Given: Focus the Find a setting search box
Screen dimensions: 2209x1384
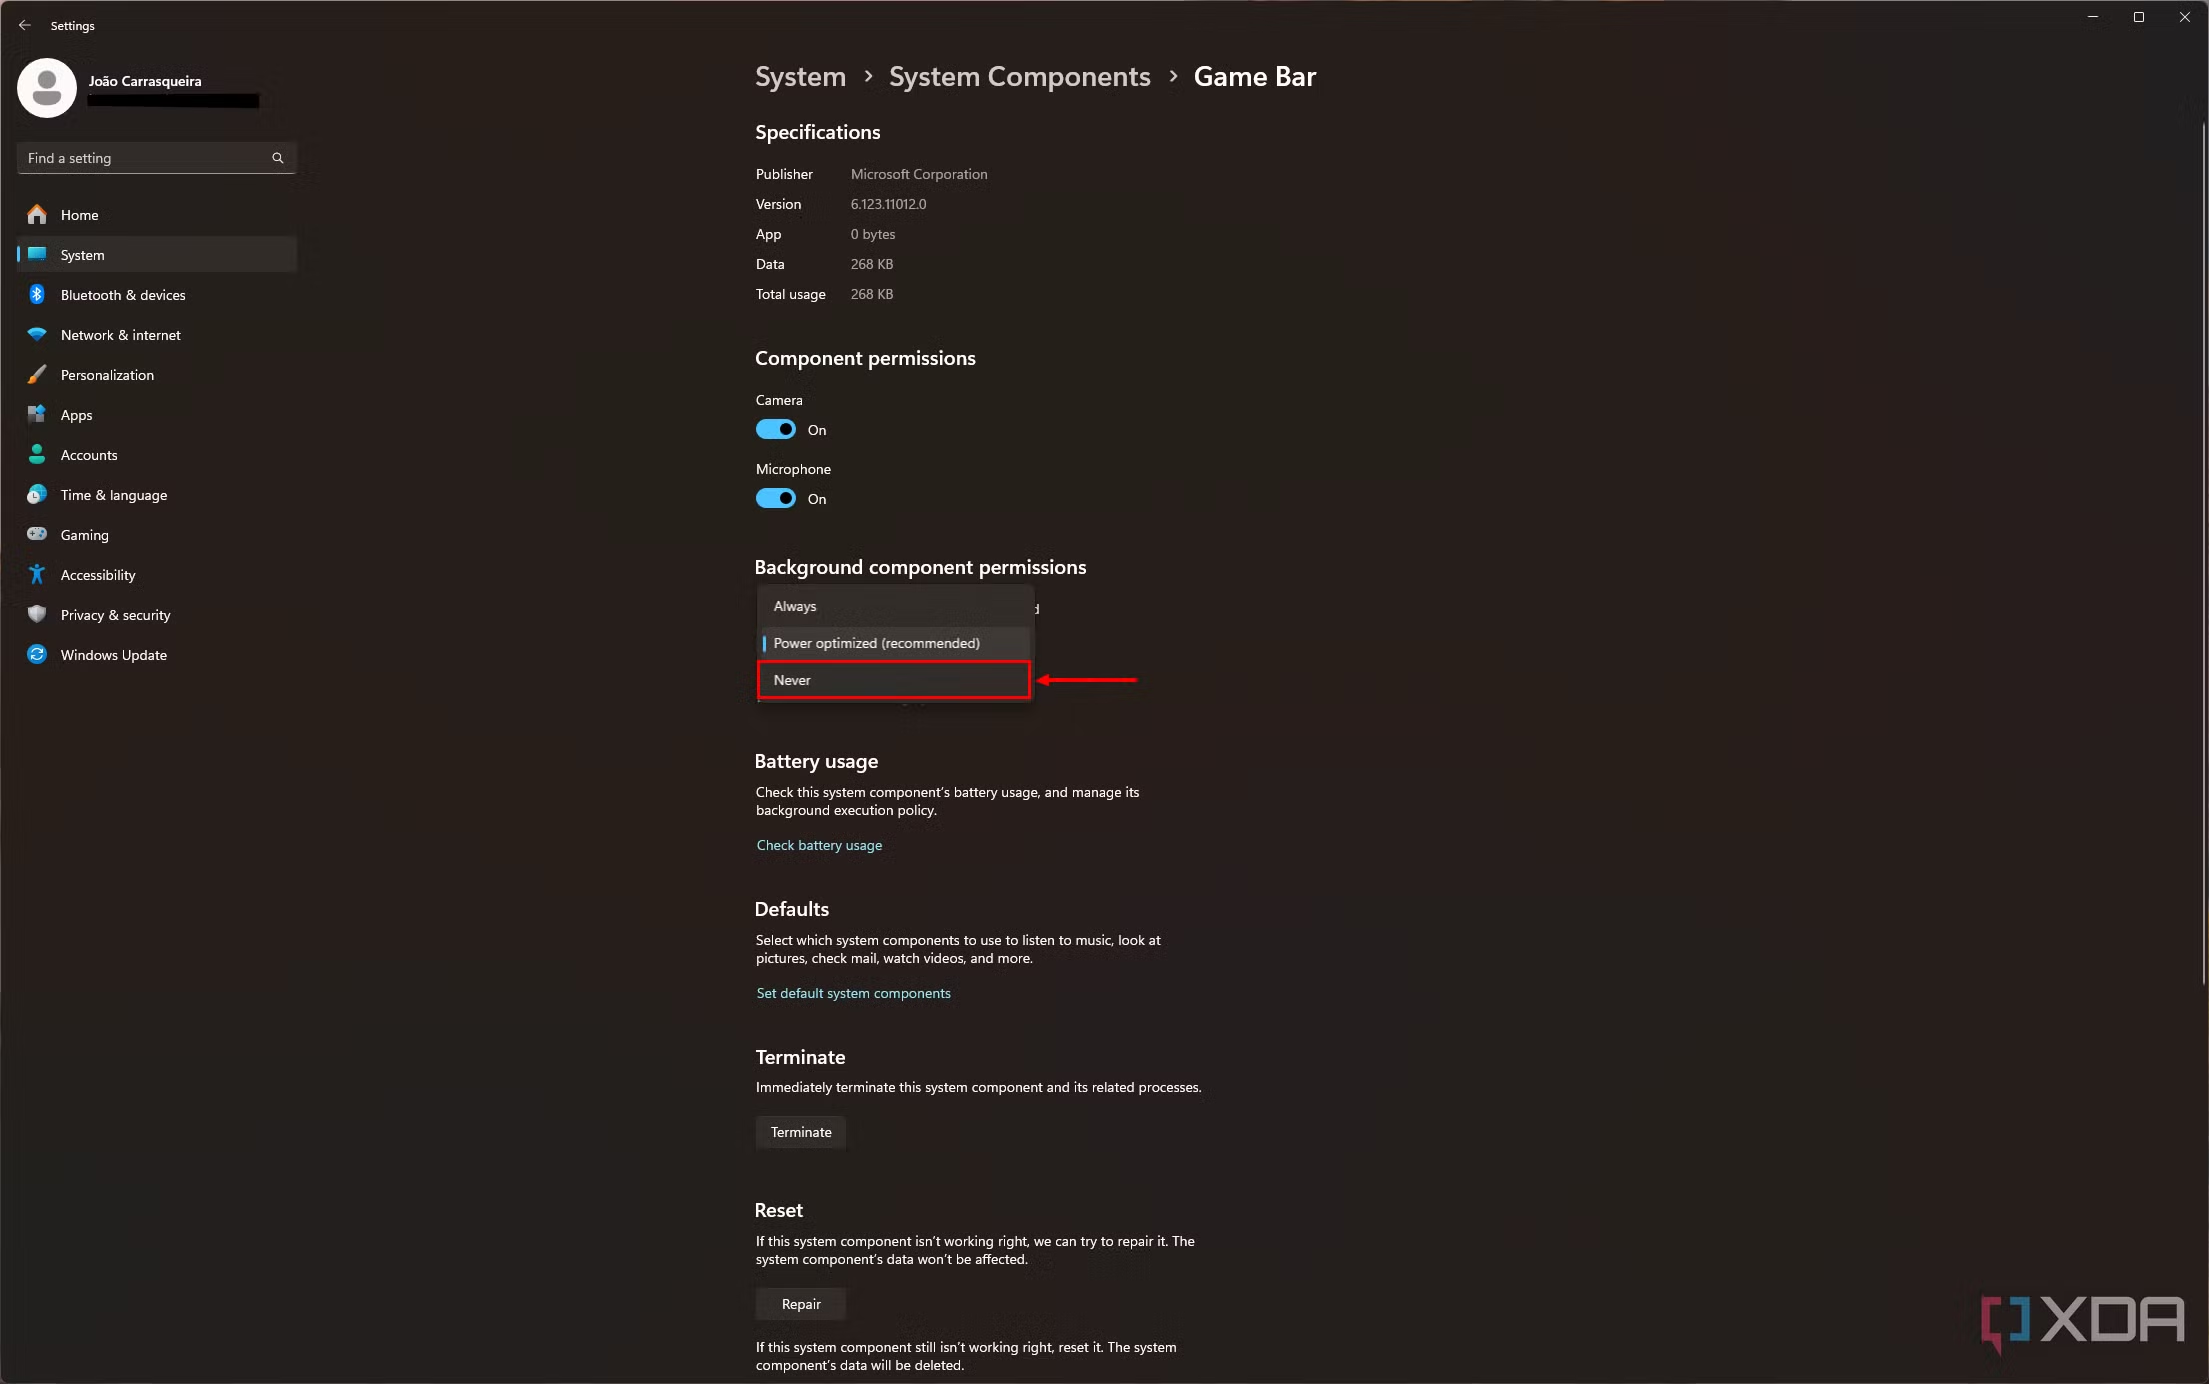Looking at the screenshot, I should 156,158.
